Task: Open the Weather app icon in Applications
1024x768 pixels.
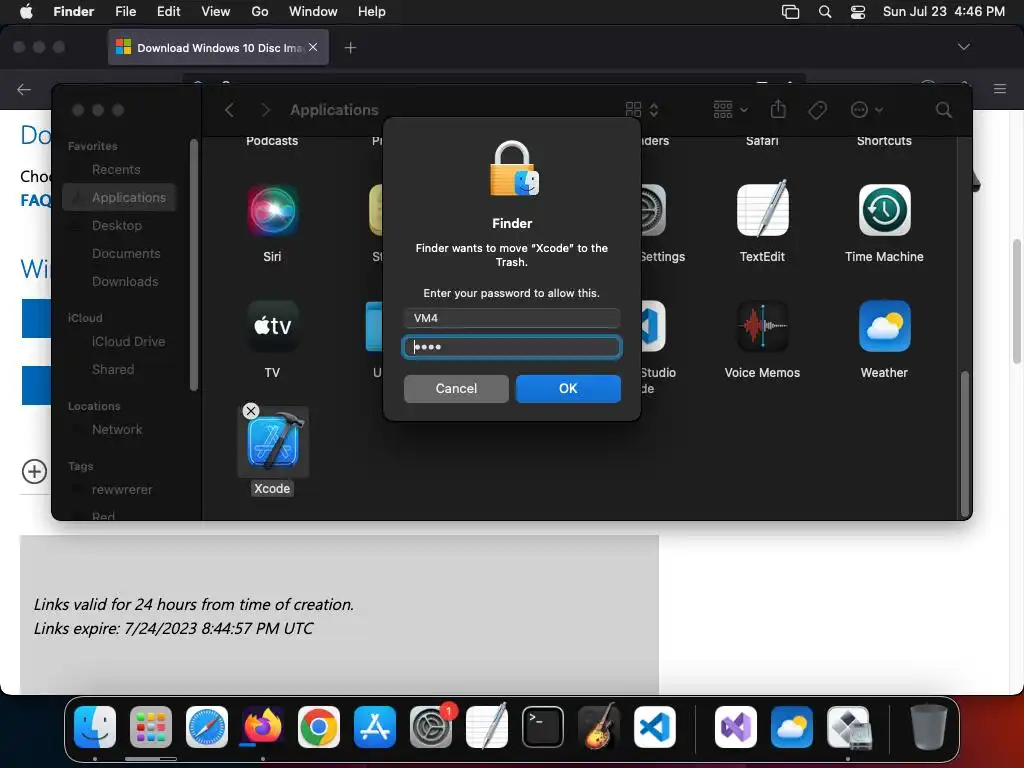Action: pos(884,326)
